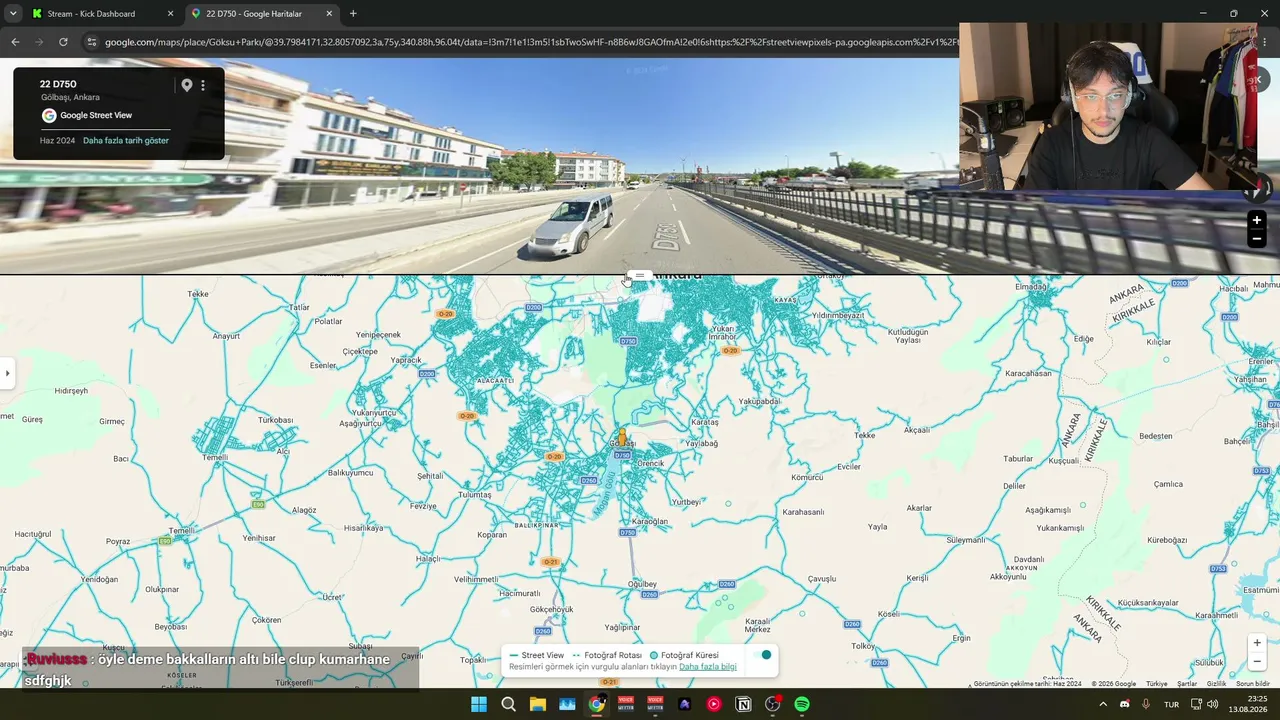Go back with the browser back arrow

pos(15,42)
